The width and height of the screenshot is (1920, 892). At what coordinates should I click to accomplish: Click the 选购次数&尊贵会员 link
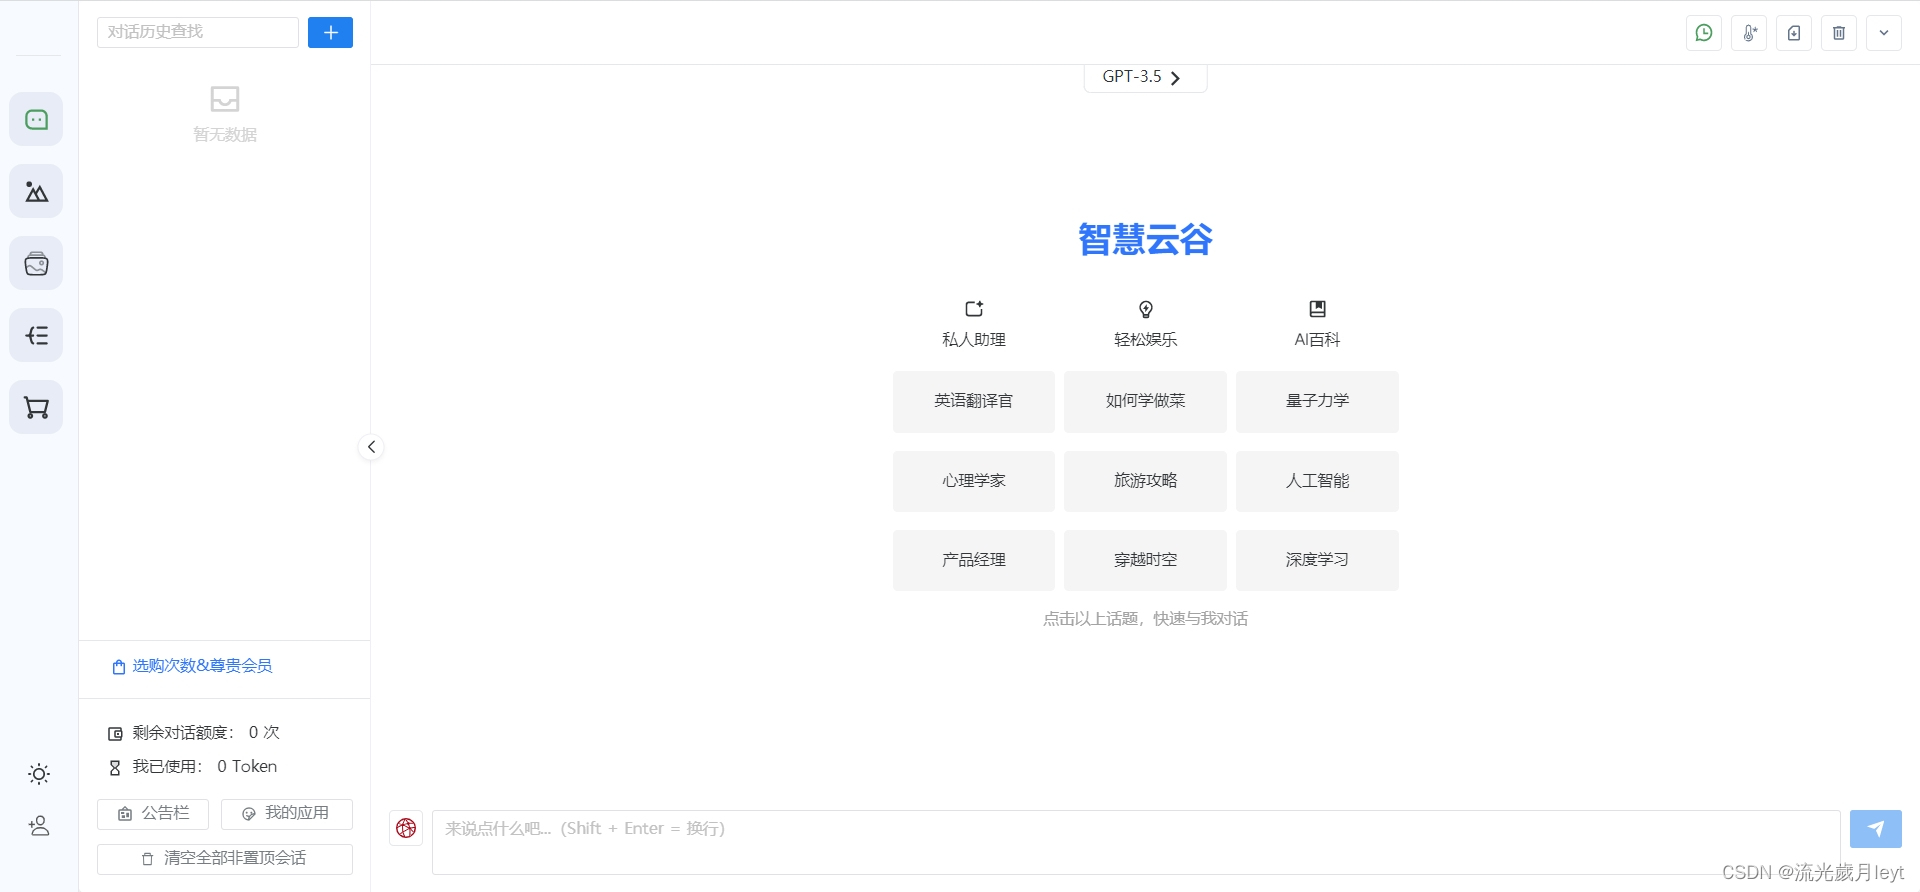click(191, 666)
